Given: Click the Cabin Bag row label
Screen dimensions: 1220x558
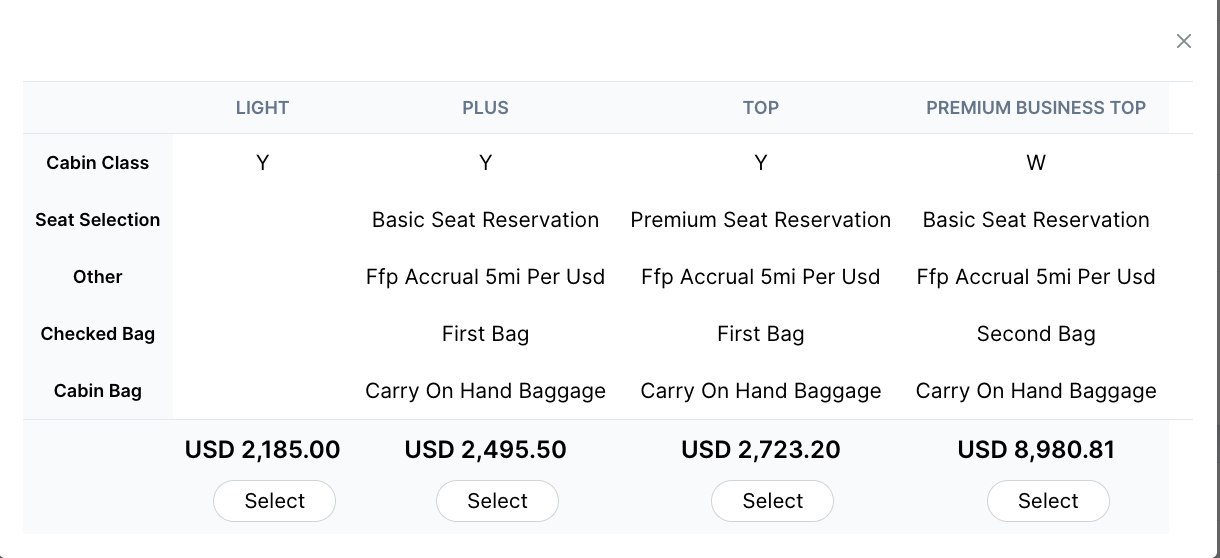Looking at the screenshot, I should click(98, 391).
